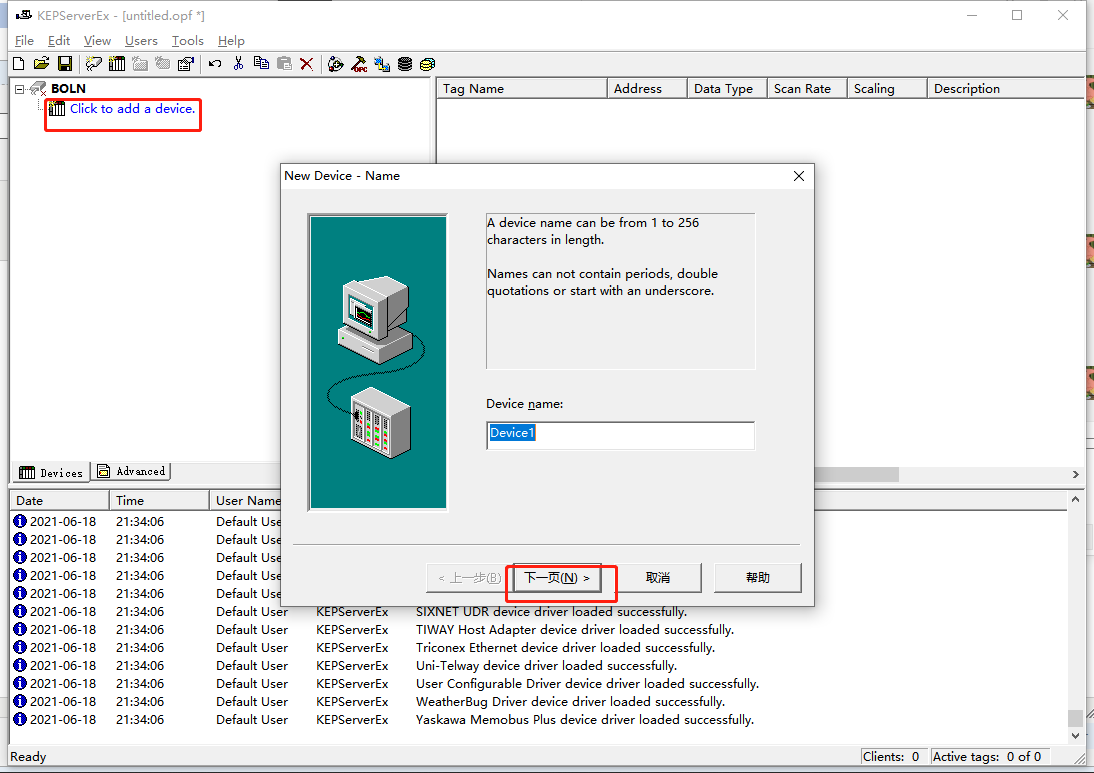Viewport: 1094px width, 773px height.
Task: Click the info icon on the WeatherBug Driver row
Action: pos(20,701)
